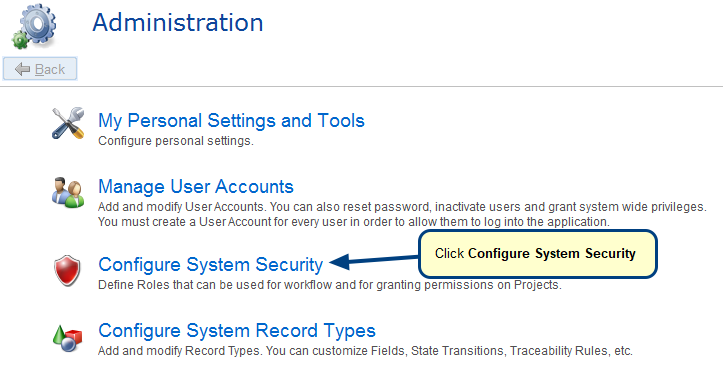Click the dark blue arrow pointing to Security
This screenshot has height=371, width=723.
[374, 261]
